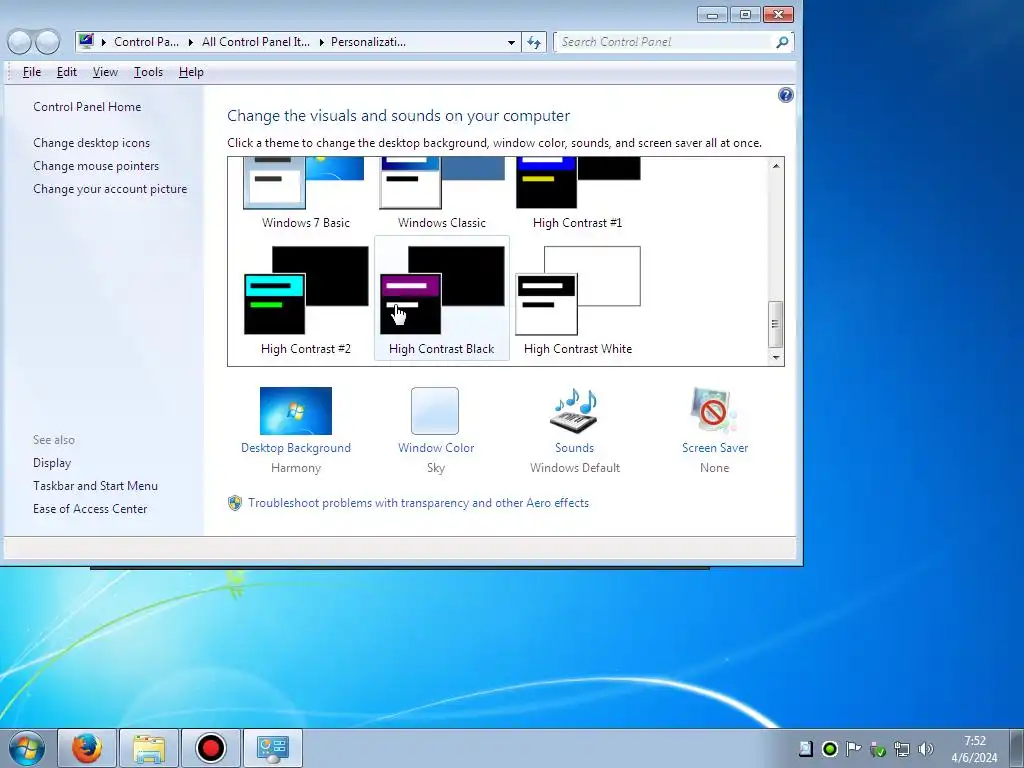The image size is (1024, 768).
Task: Click the theme list scroll down arrow
Action: pyautogui.click(x=776, y=357)
